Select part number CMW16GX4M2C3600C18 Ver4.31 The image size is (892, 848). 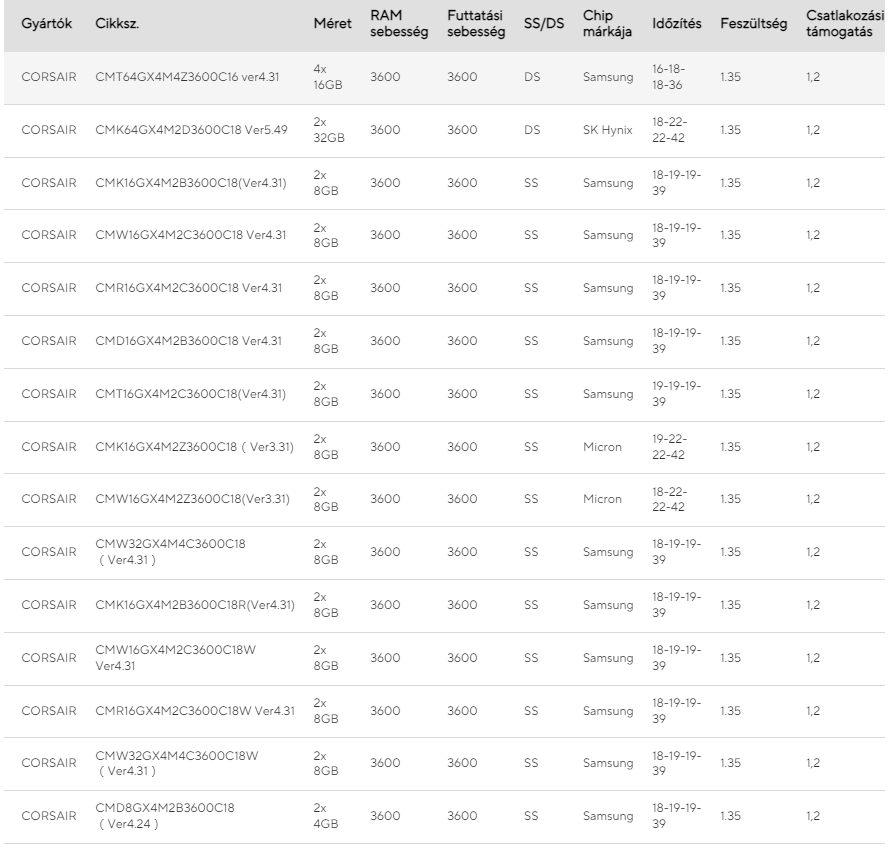(191, 235)
